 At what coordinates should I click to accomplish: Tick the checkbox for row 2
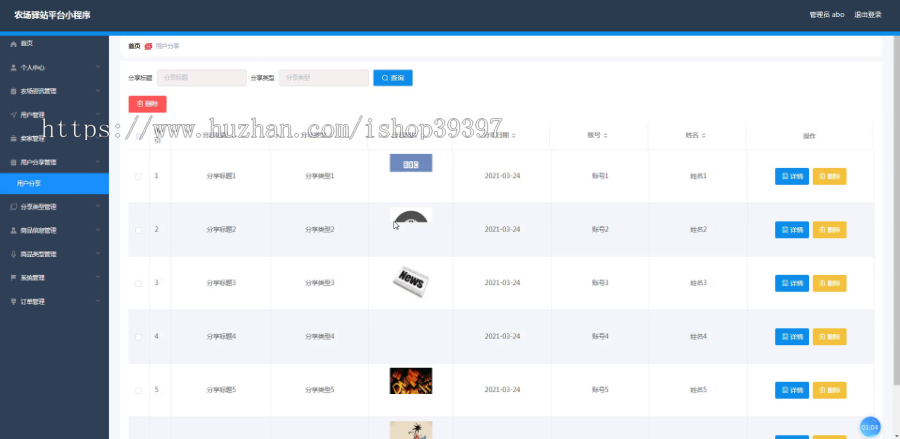[138, 230]
